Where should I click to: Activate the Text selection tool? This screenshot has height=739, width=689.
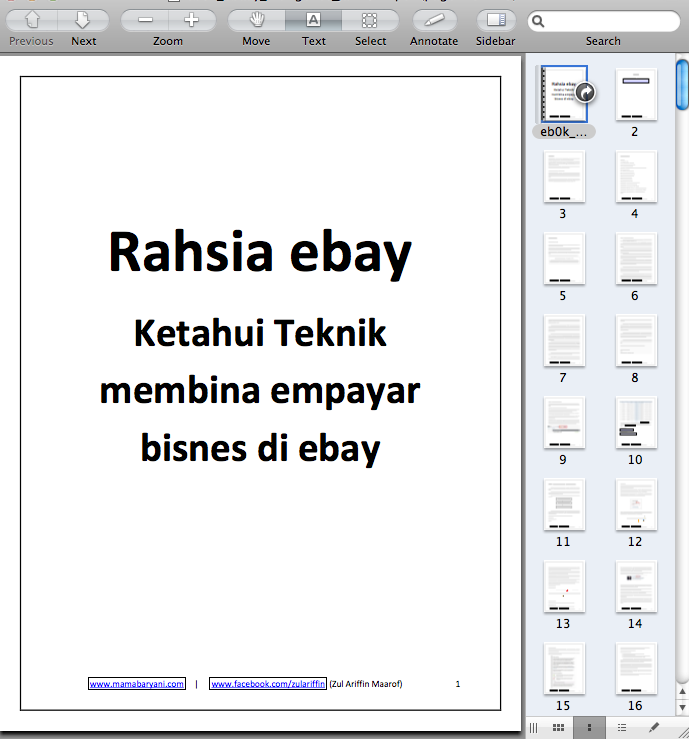click(313, 20)
